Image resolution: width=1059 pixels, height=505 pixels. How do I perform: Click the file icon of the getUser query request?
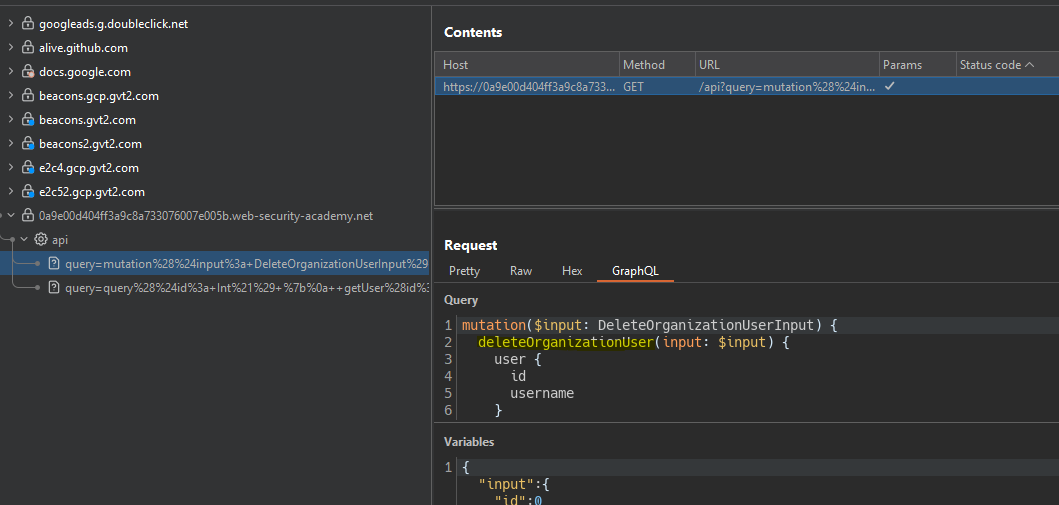coord(55,288)
